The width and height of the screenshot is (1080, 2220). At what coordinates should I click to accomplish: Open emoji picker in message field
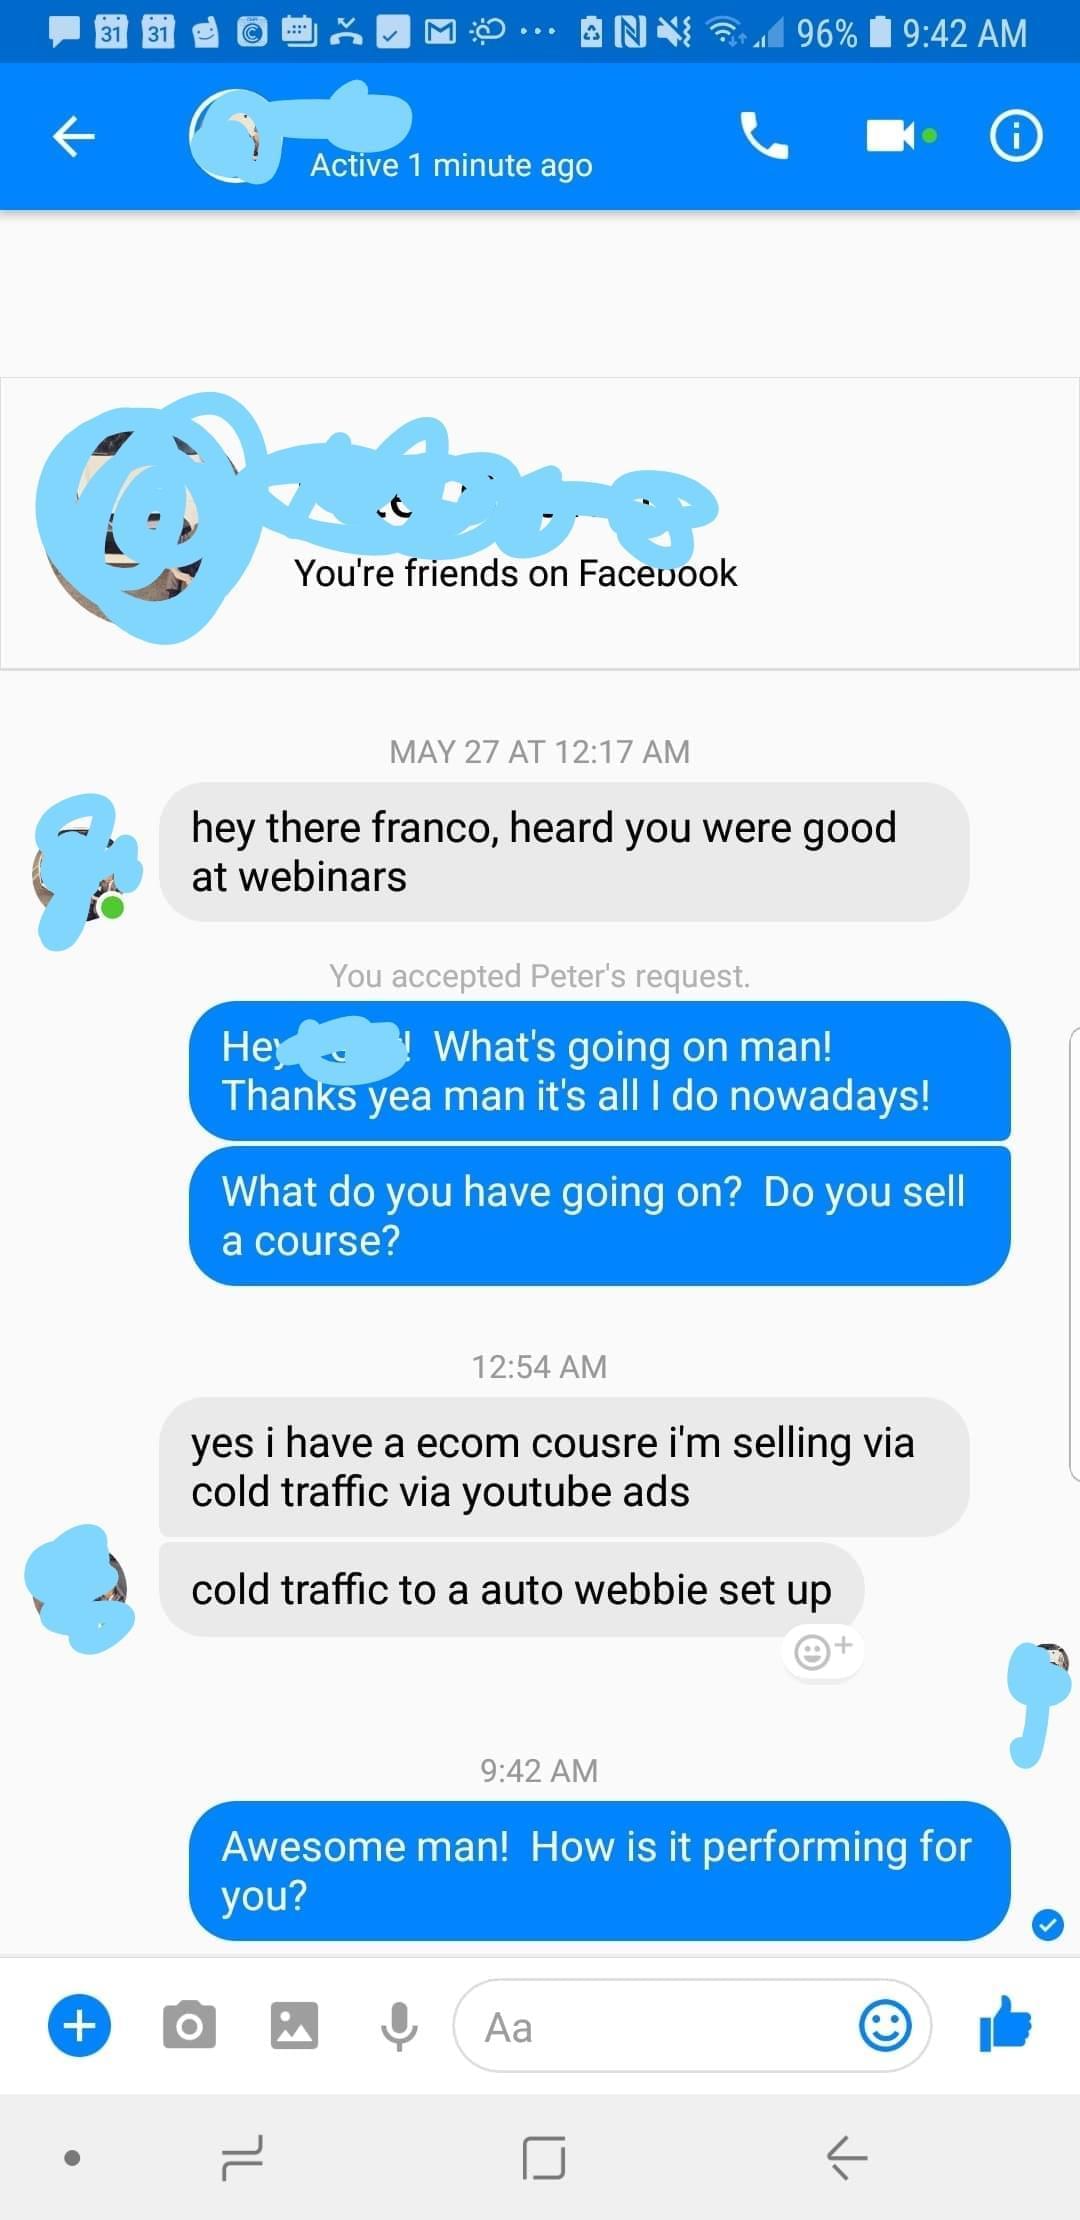[x=885, y=2026]
